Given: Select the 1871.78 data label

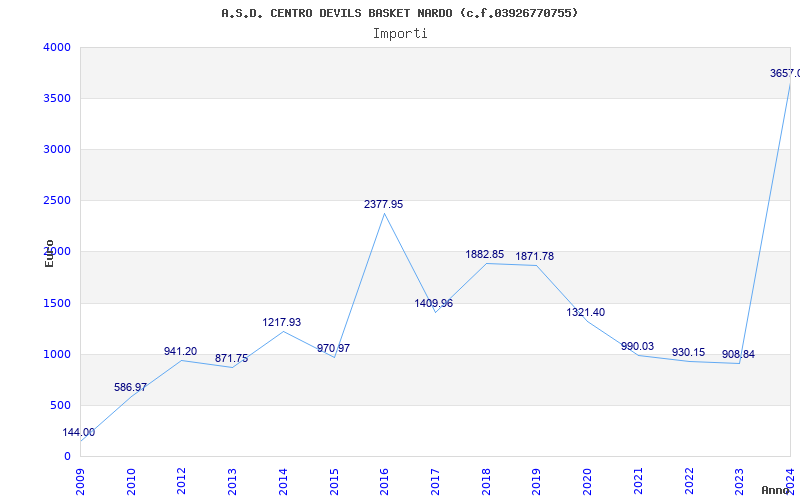Looking at the screenshot, I should point(534,257).
